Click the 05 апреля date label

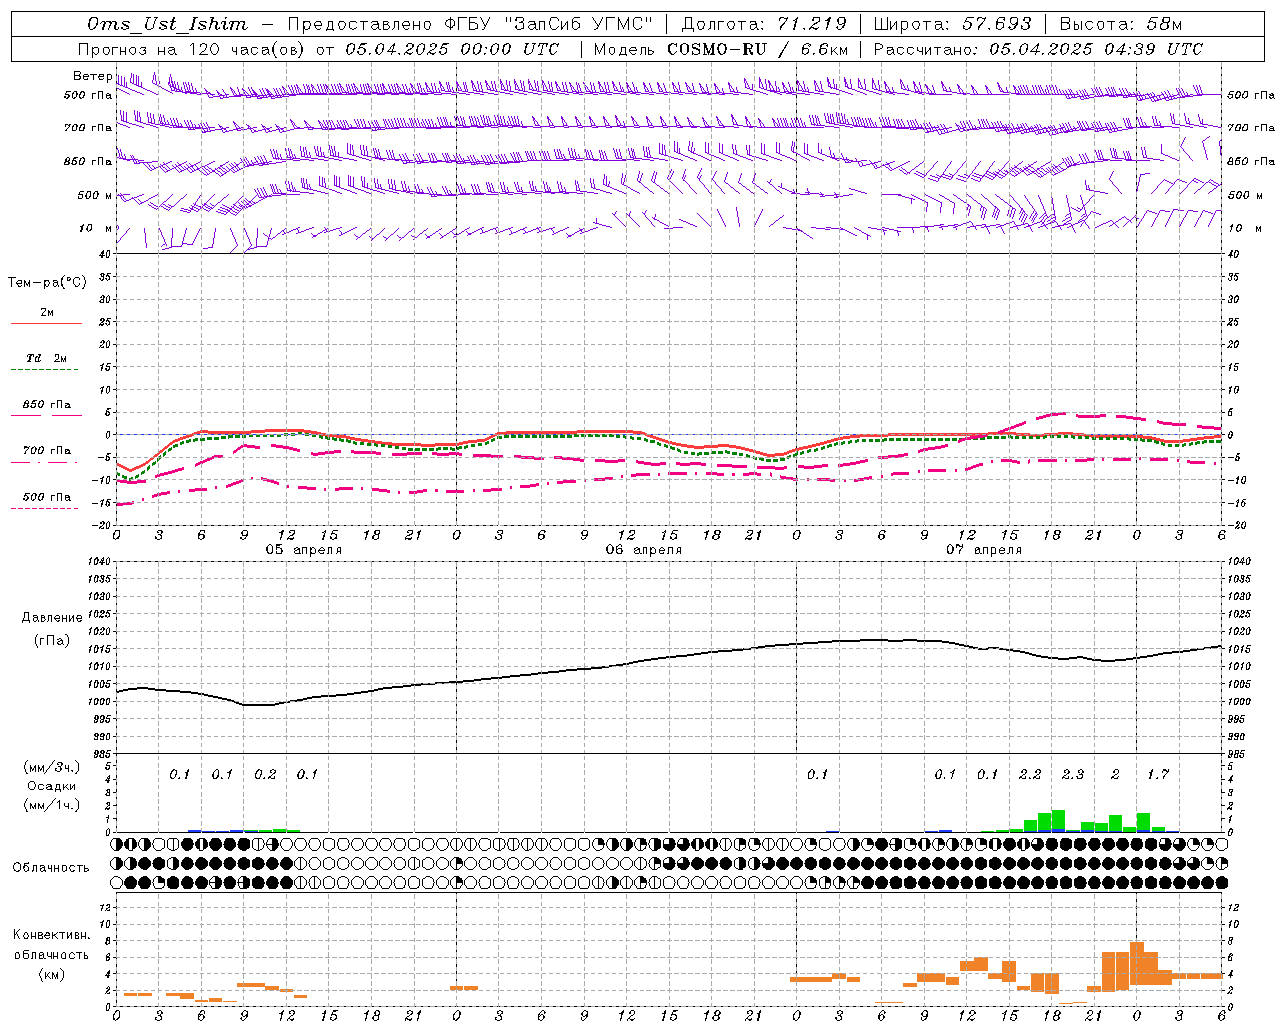click(x=303, y=550)
